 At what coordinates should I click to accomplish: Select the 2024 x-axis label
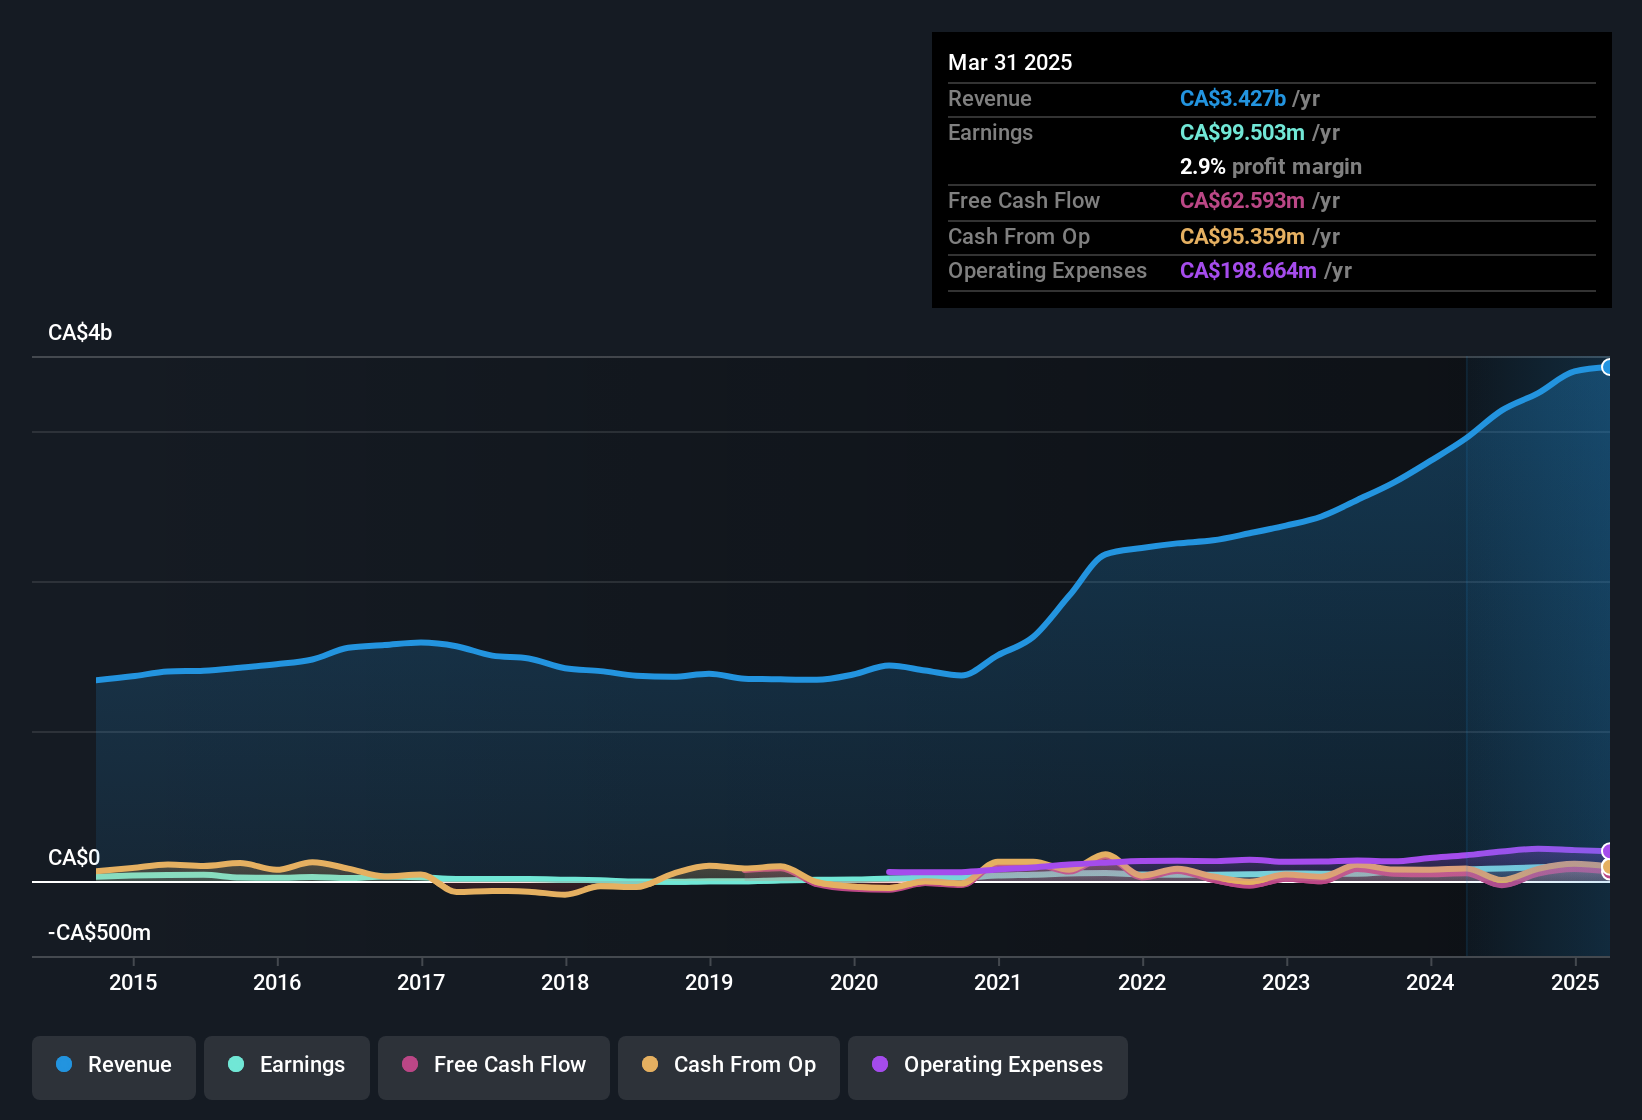[1430, 982]
